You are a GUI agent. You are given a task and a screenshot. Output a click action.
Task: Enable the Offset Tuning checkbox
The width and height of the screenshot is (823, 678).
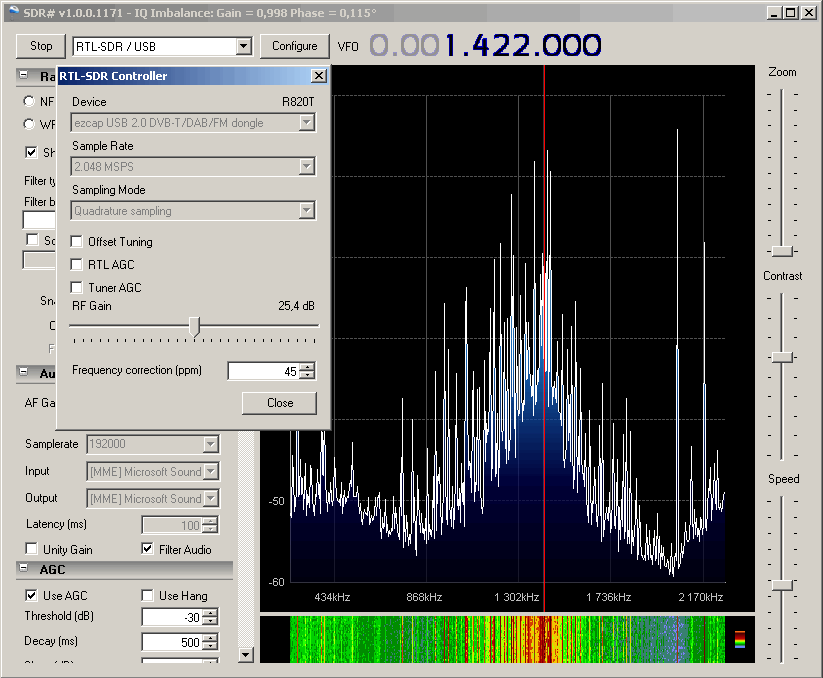(78, 242)
